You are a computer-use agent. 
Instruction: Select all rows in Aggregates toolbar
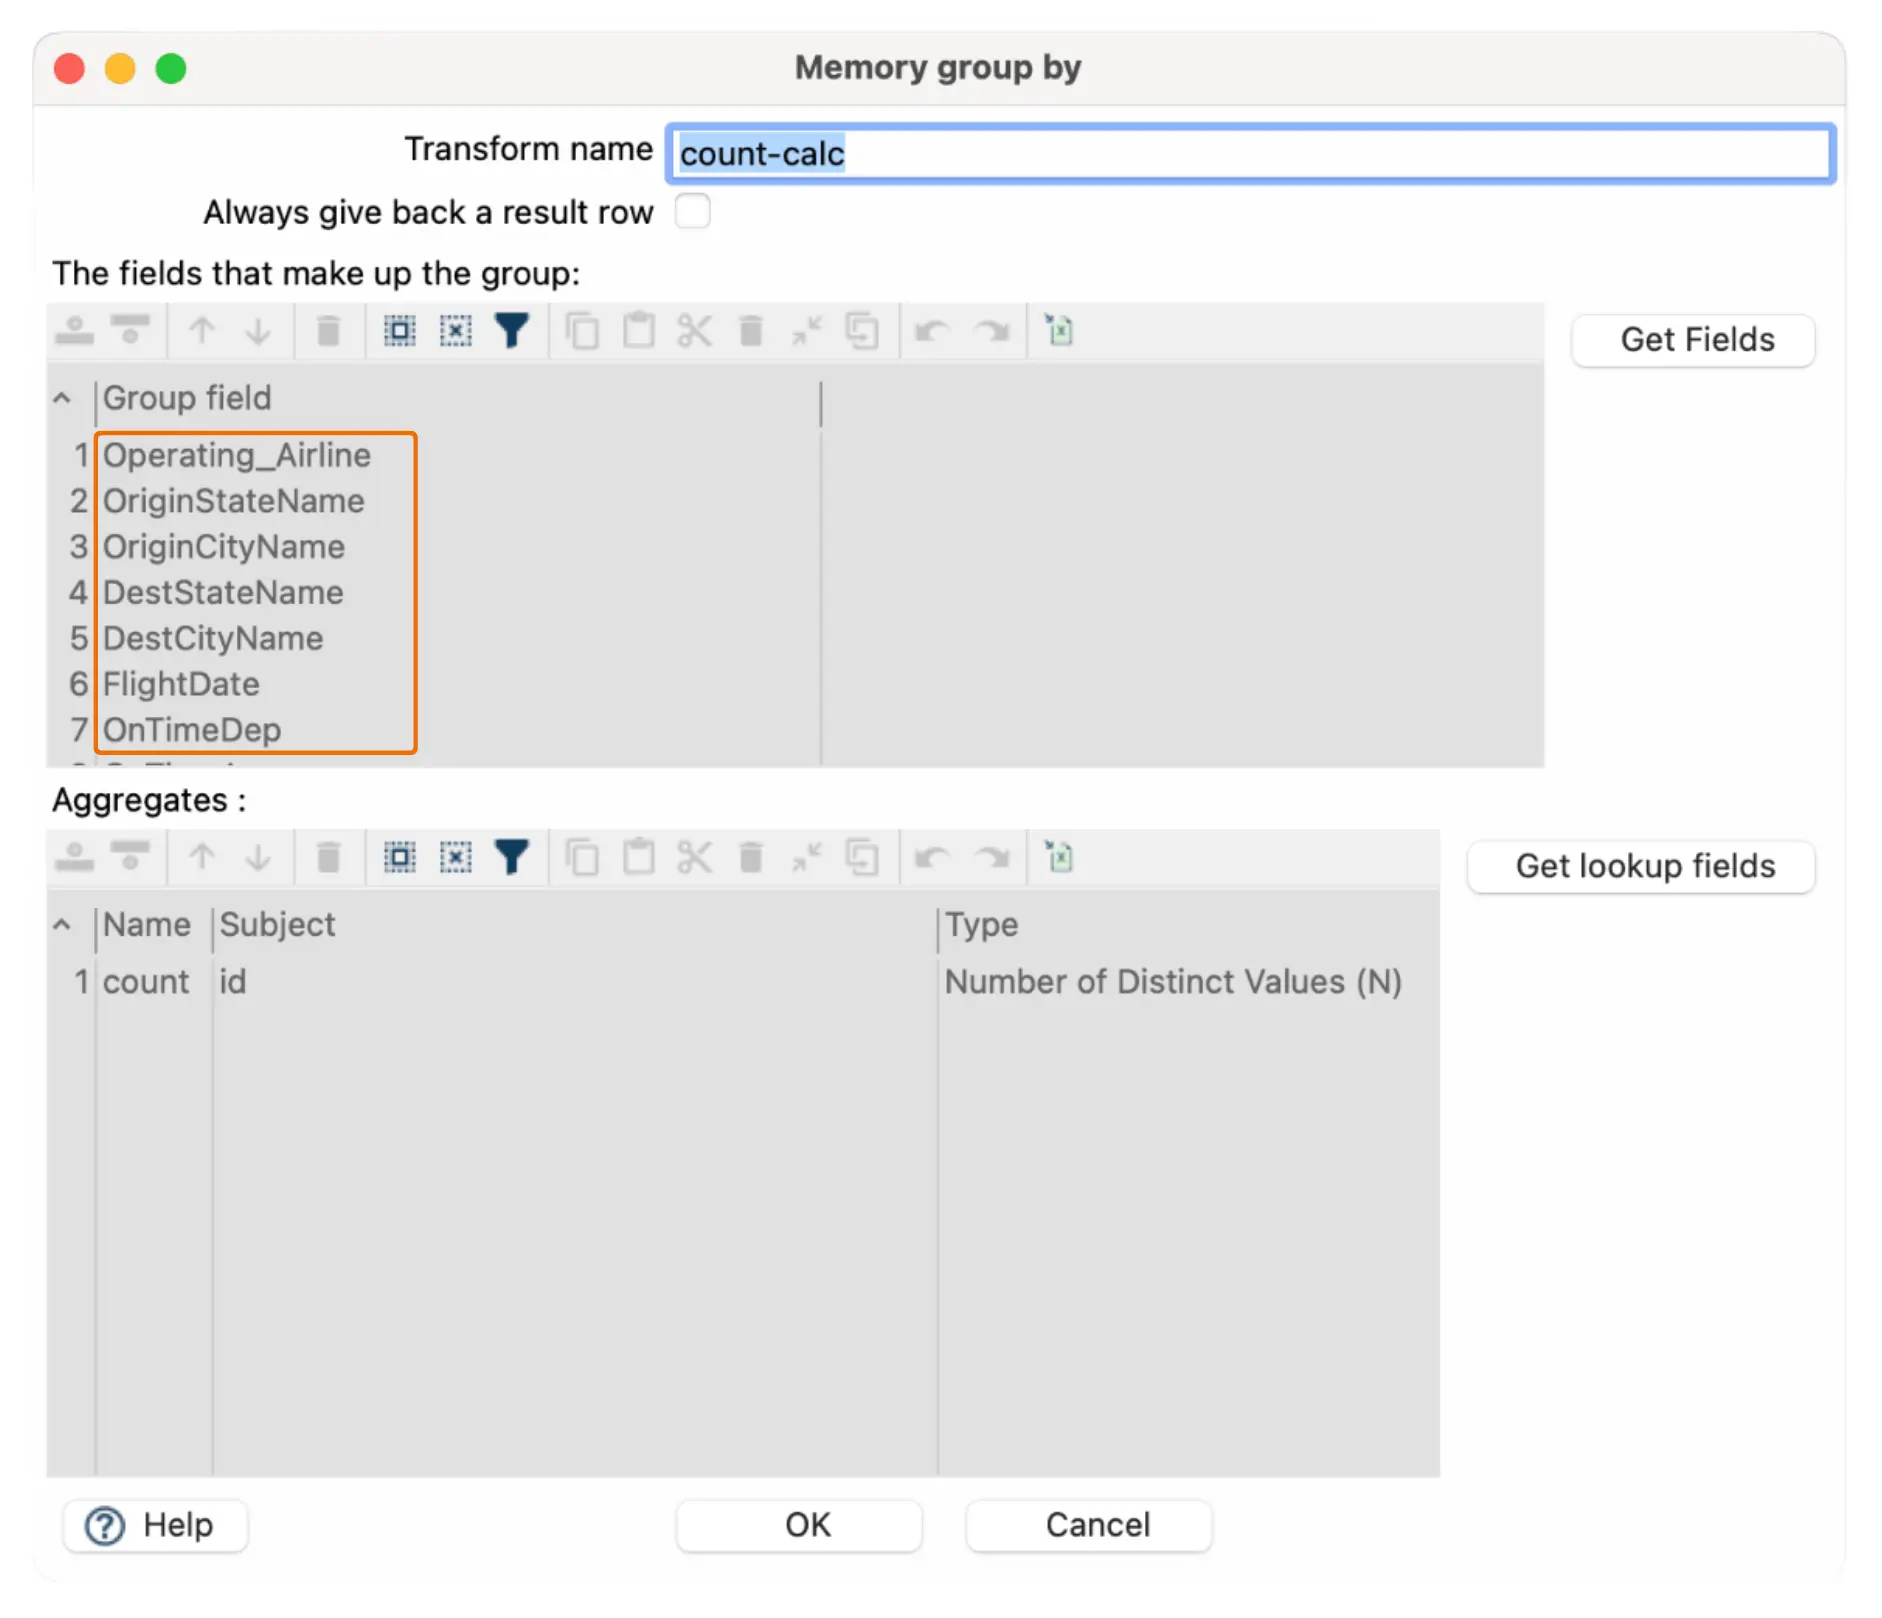[400, 857]
